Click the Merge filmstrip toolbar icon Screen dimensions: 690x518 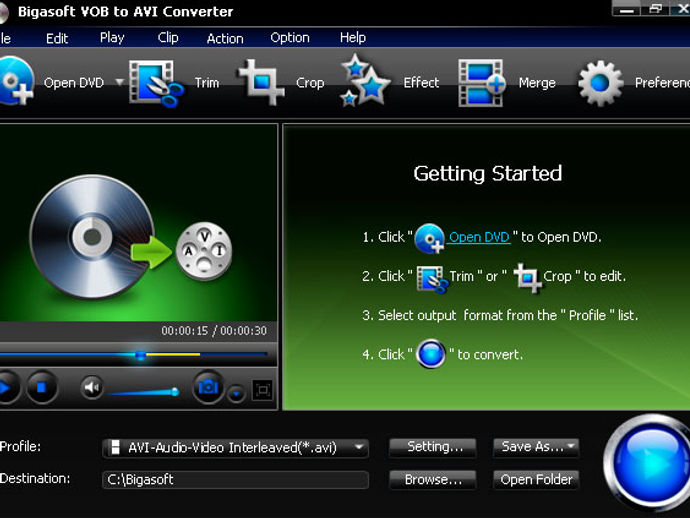(481, 83)
